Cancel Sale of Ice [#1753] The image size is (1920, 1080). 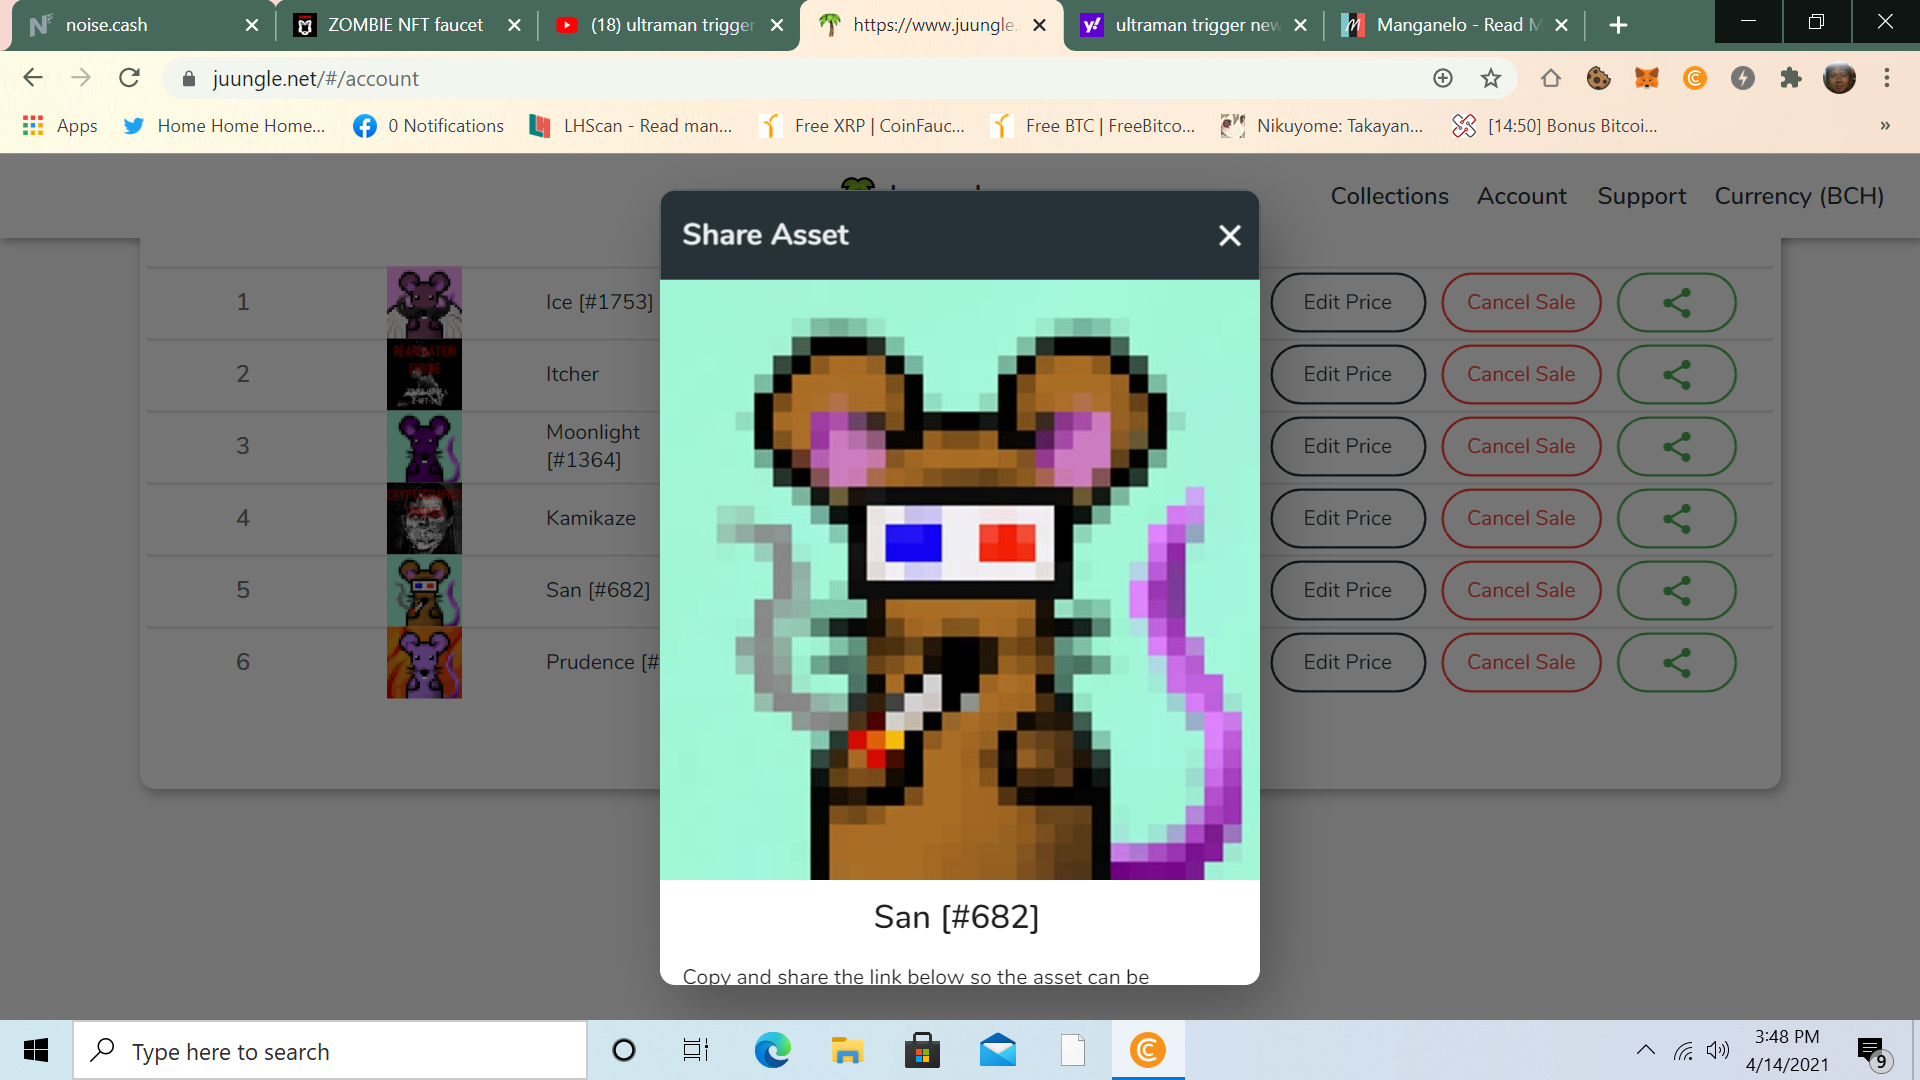[x=1521, y=302]
